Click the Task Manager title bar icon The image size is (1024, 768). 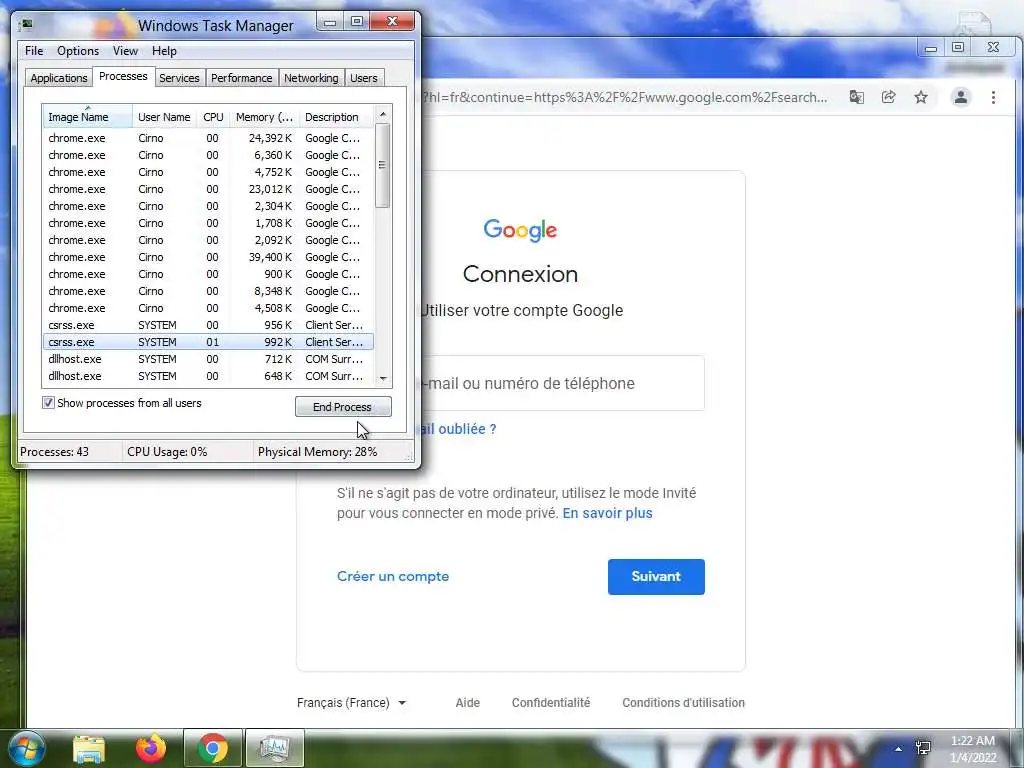(x=26, y=25)
